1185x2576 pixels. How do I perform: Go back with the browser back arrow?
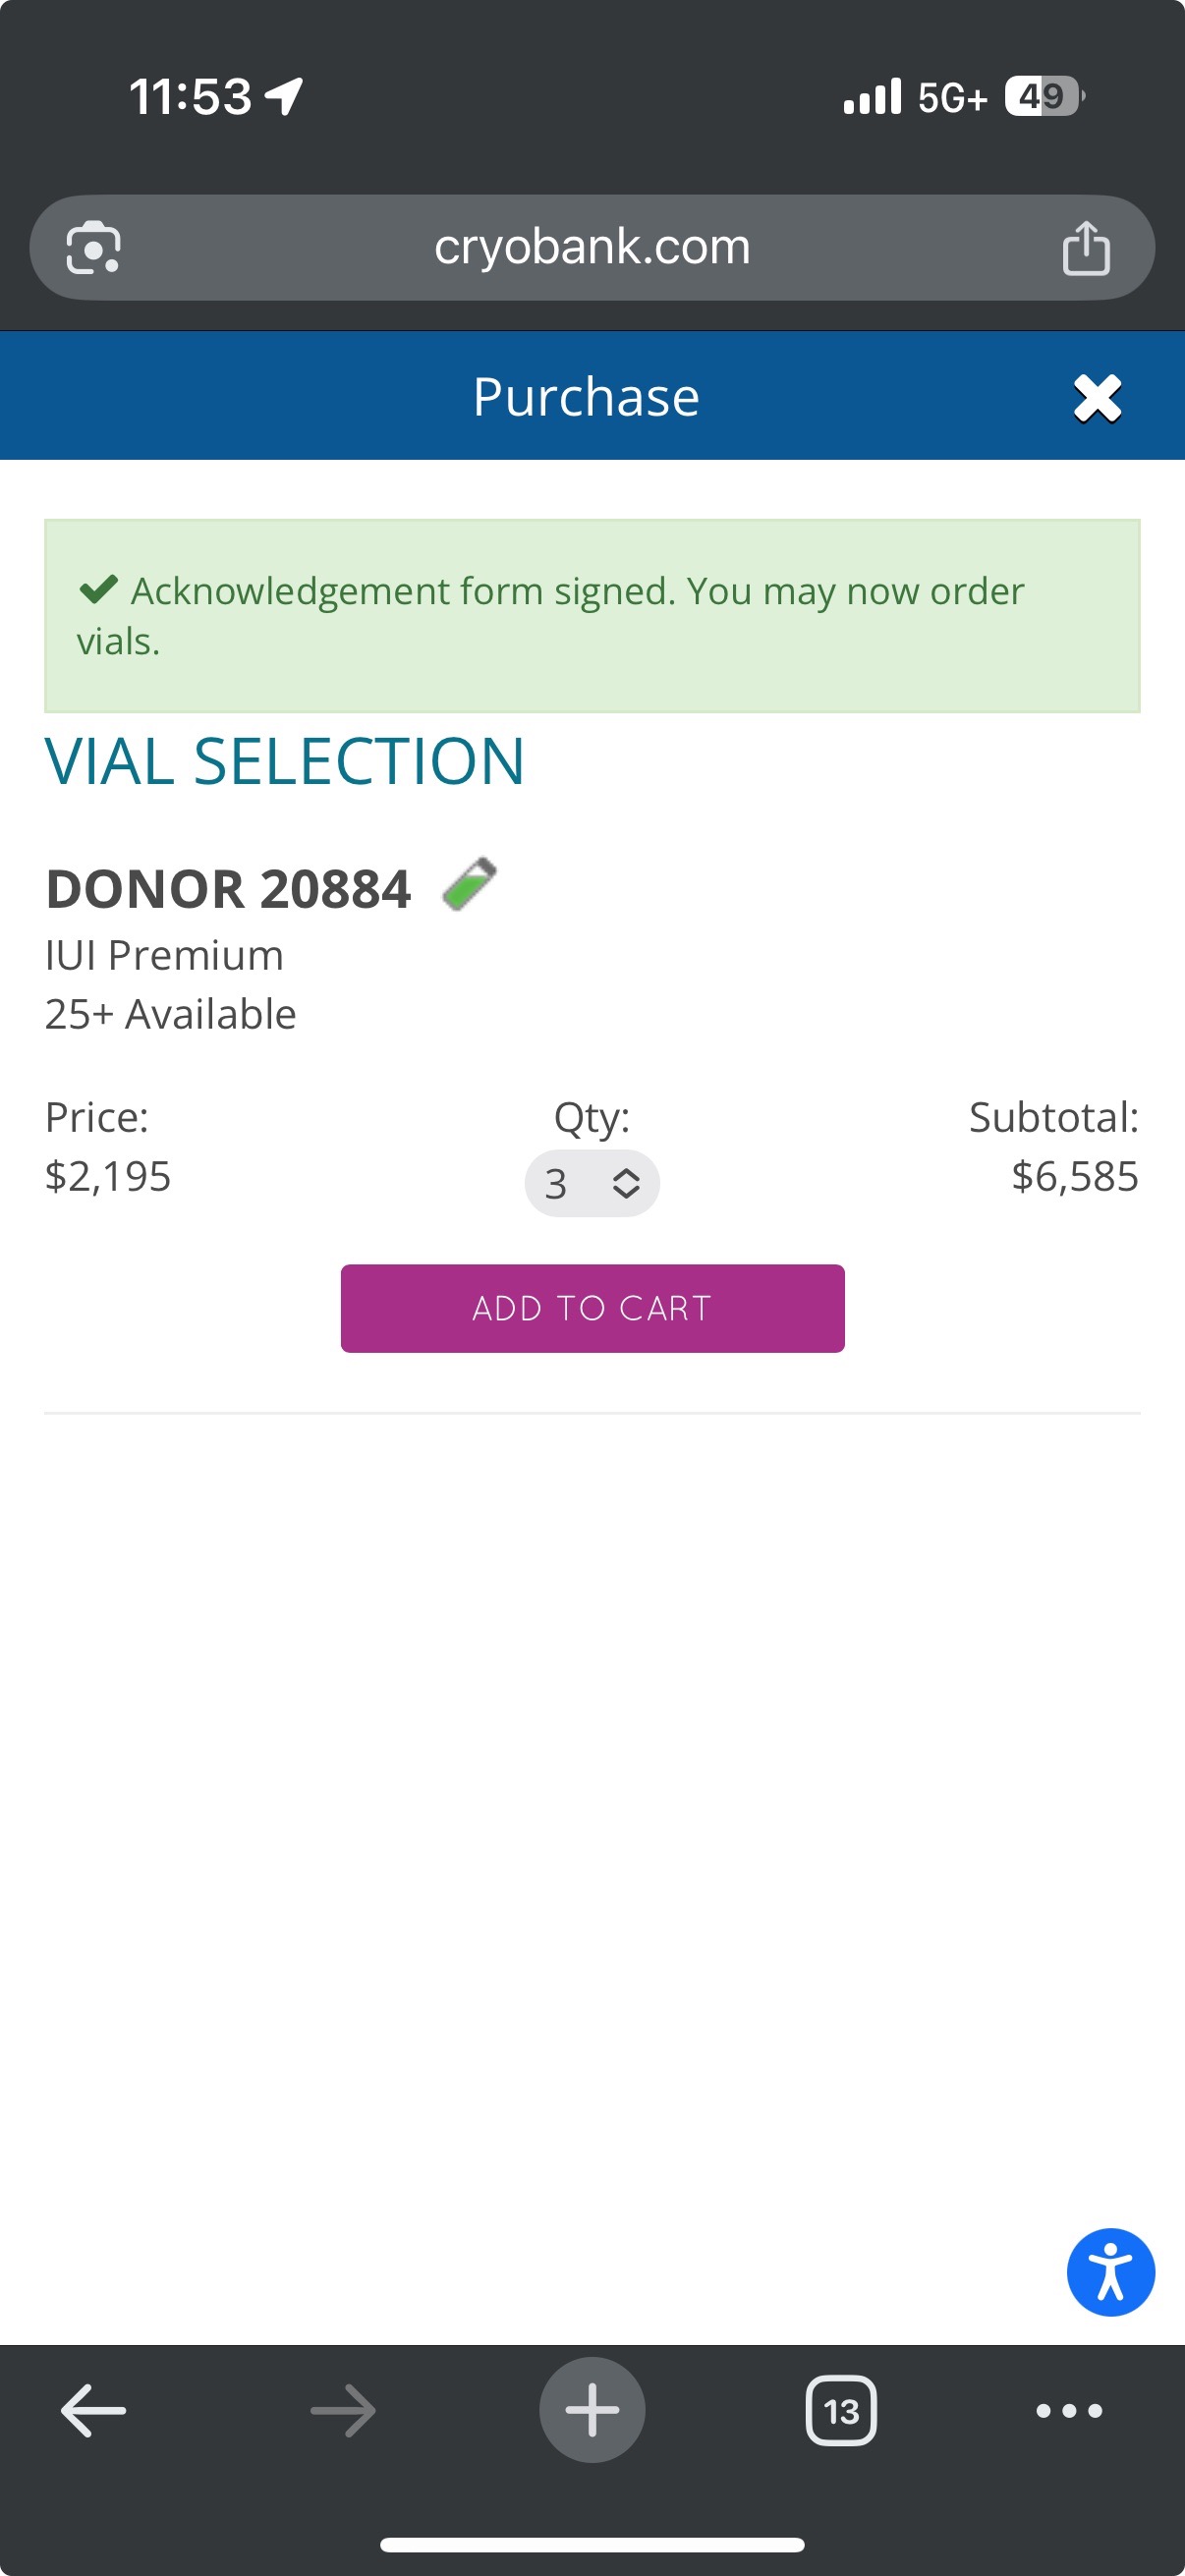pos(94,2410)
